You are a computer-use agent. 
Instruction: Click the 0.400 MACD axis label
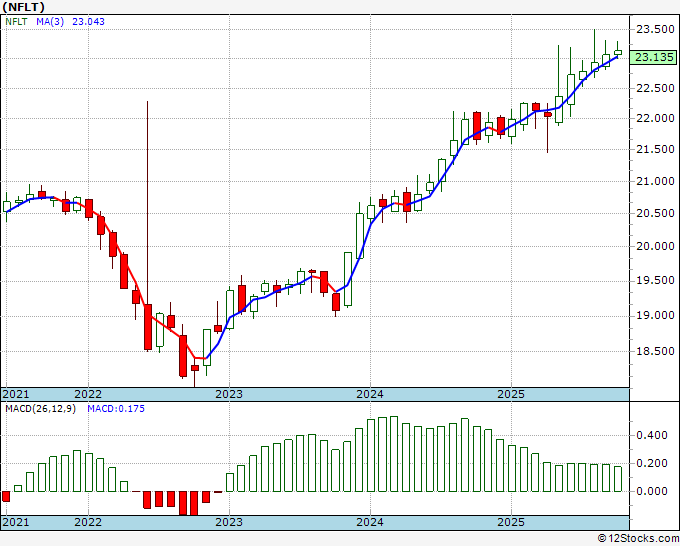652,435
